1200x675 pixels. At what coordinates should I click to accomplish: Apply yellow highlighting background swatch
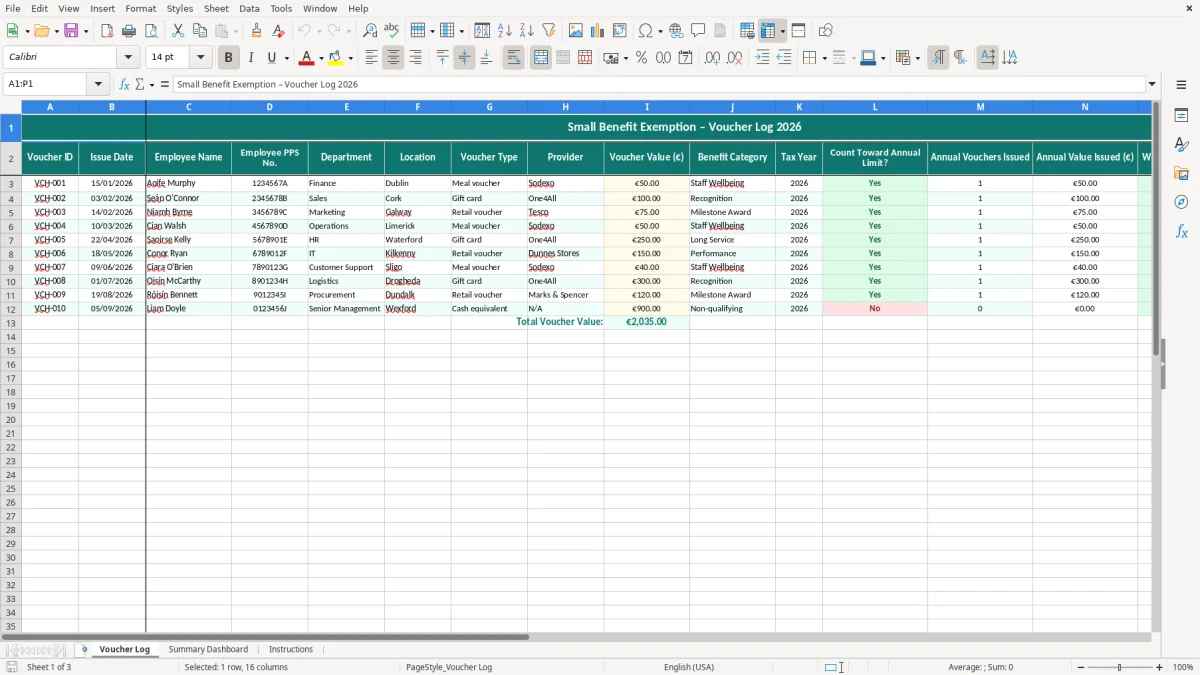[337, 58]
